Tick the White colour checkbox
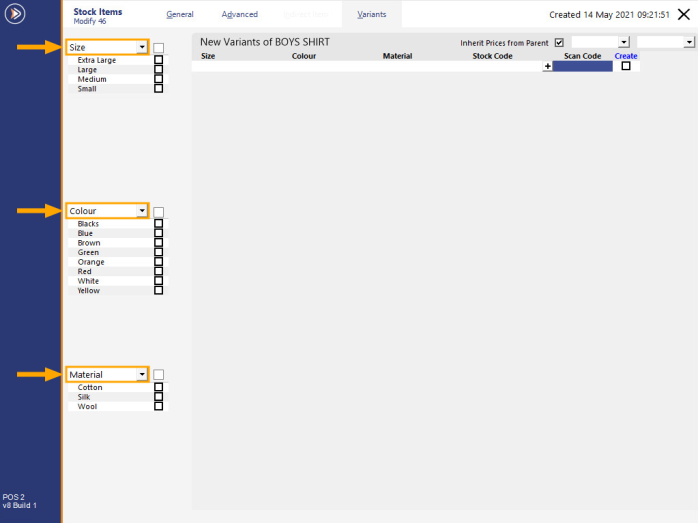Viewport: 698px width, 523px height. coord(158,281)
